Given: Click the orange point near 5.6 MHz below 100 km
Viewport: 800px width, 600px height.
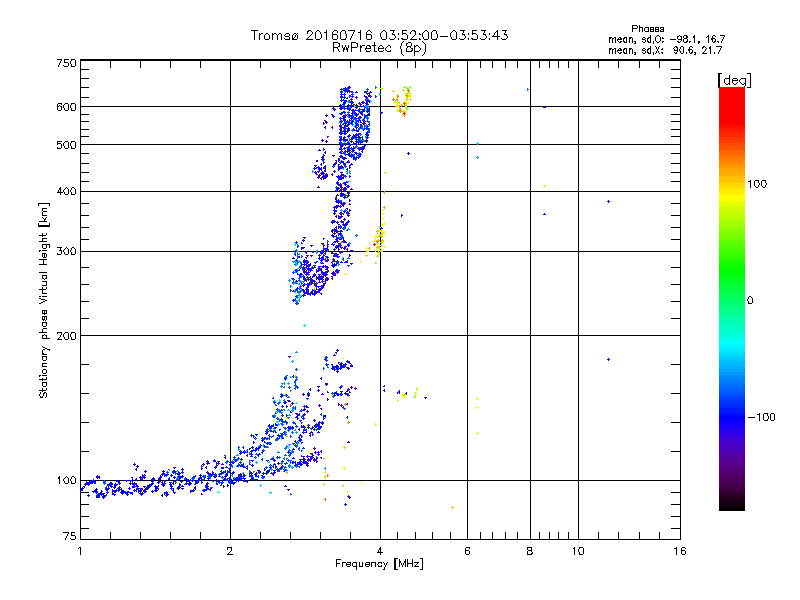Looking at the screenshot, I should pyautogui.click(x=453, y=508).
